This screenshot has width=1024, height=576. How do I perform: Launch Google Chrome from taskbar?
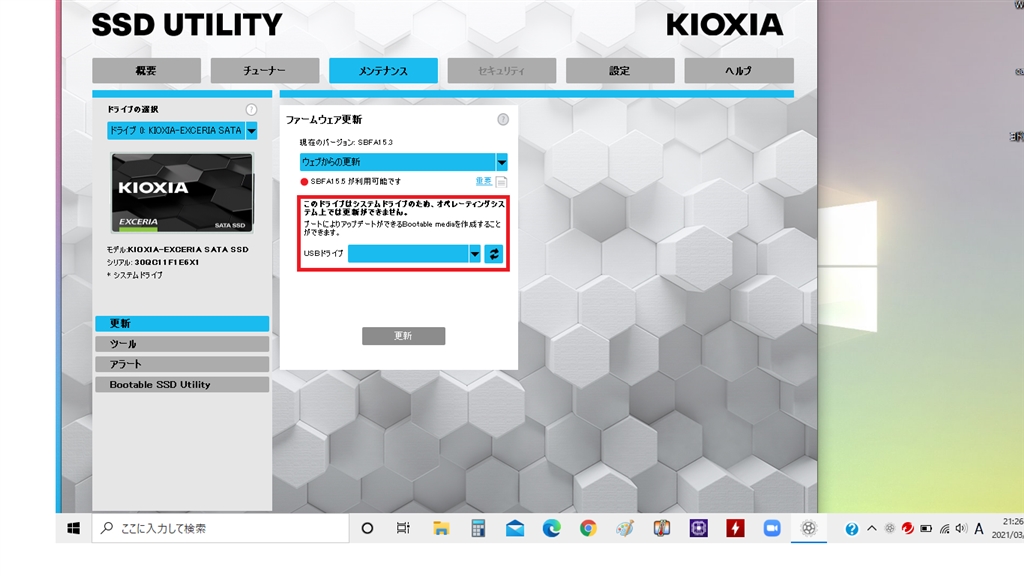click(588, 528)
